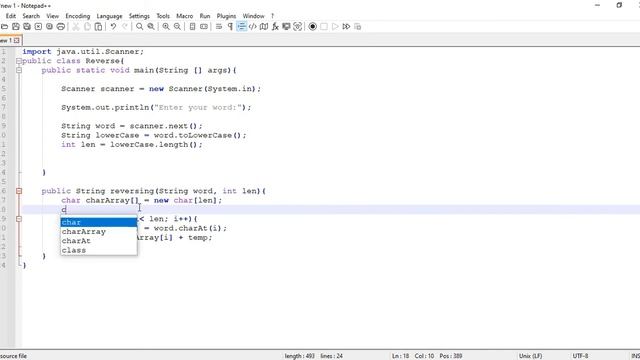Viewport: 640px width, 360px height.
Task: Close the 'new 1' document tab
Action: 17,40
